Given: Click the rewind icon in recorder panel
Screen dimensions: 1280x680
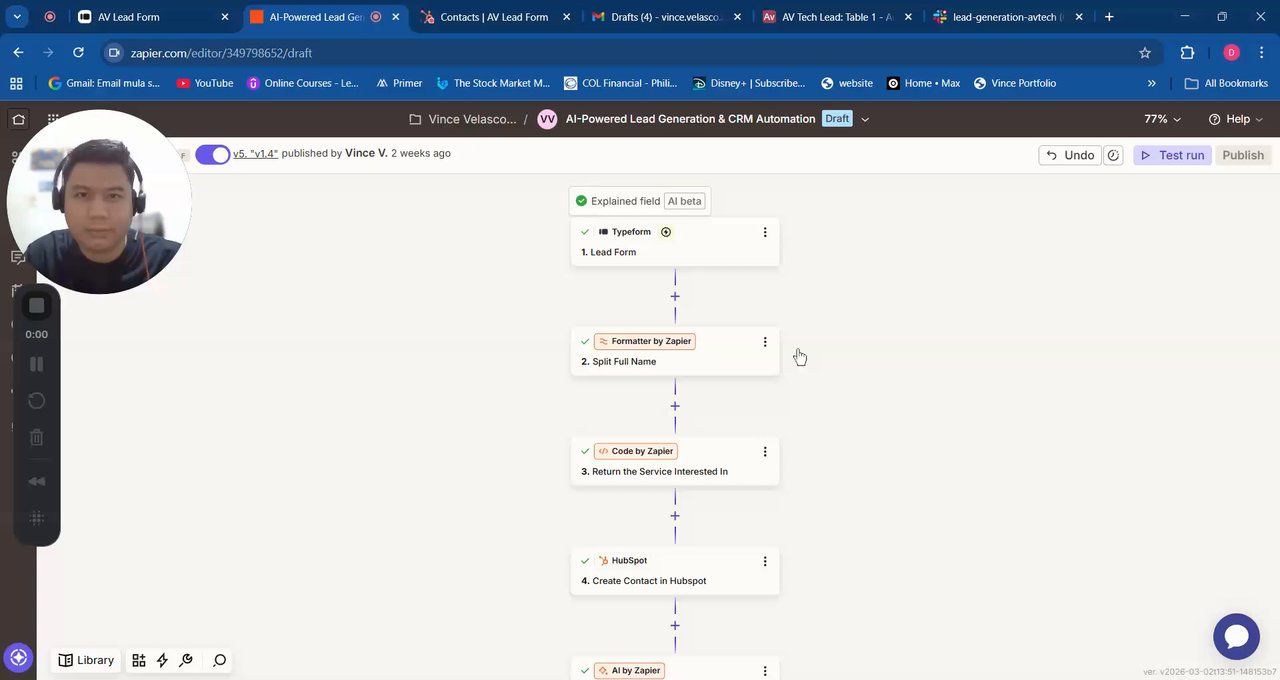Looking at the screenshot, I should coord(36,481).
